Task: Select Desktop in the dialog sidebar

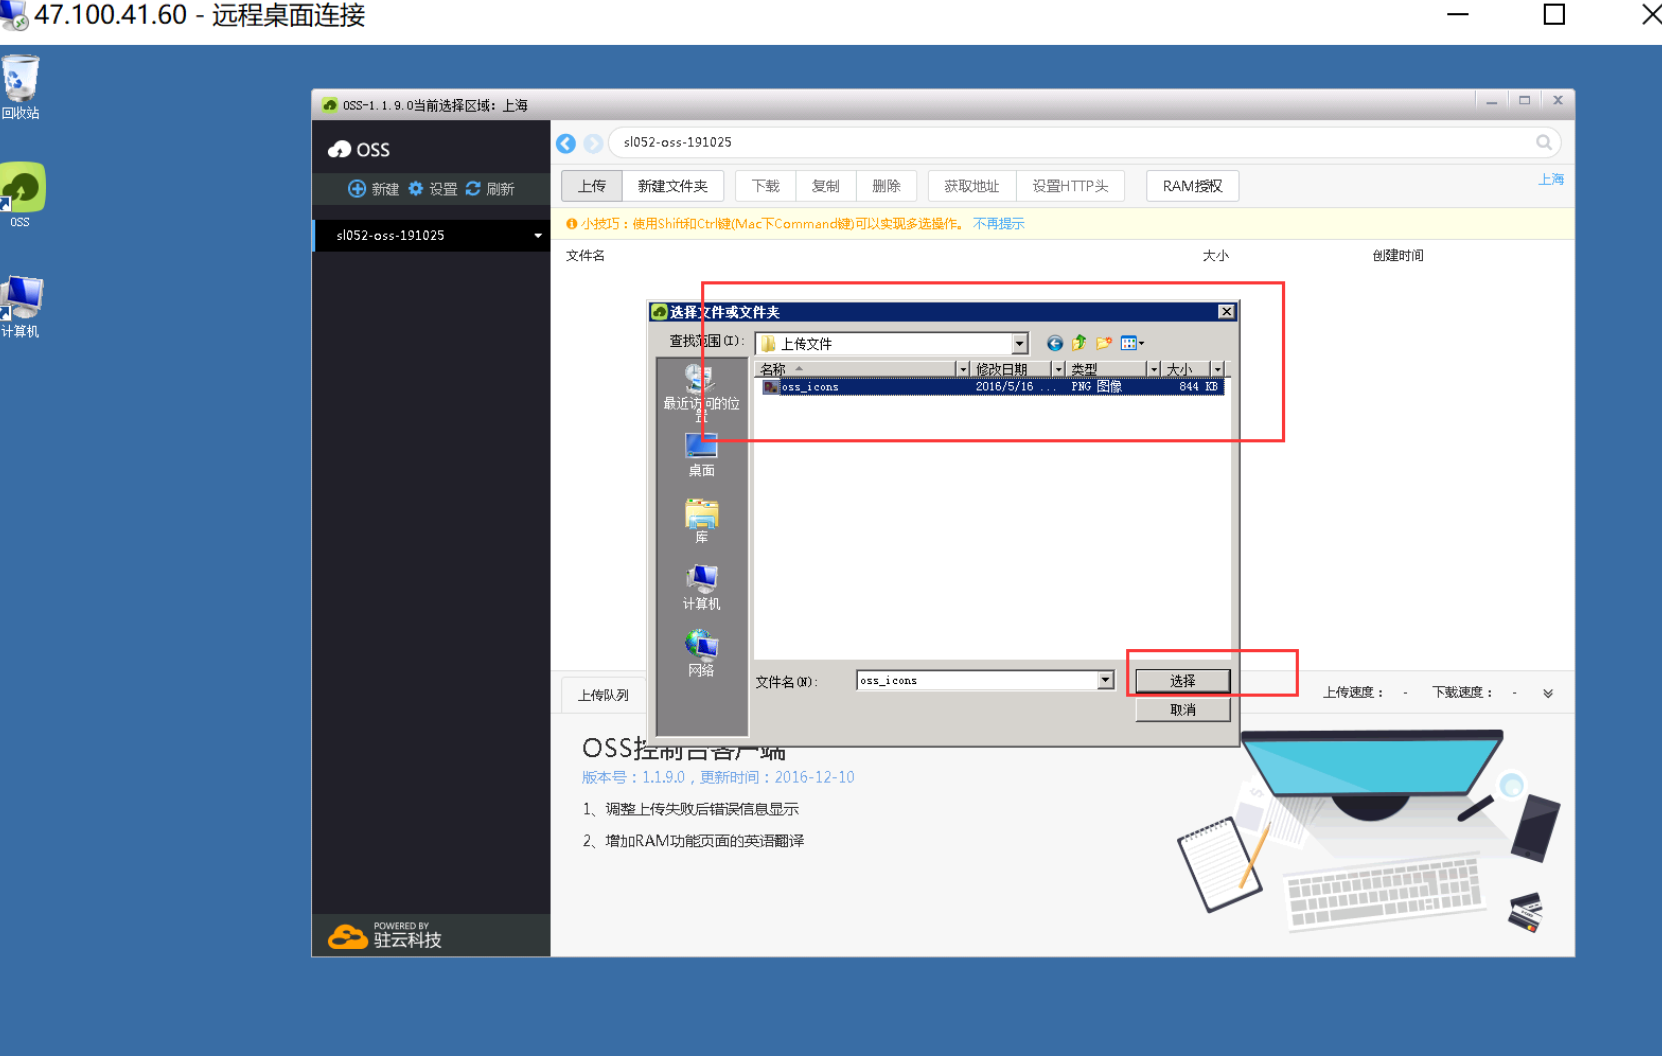Action: 701,455
